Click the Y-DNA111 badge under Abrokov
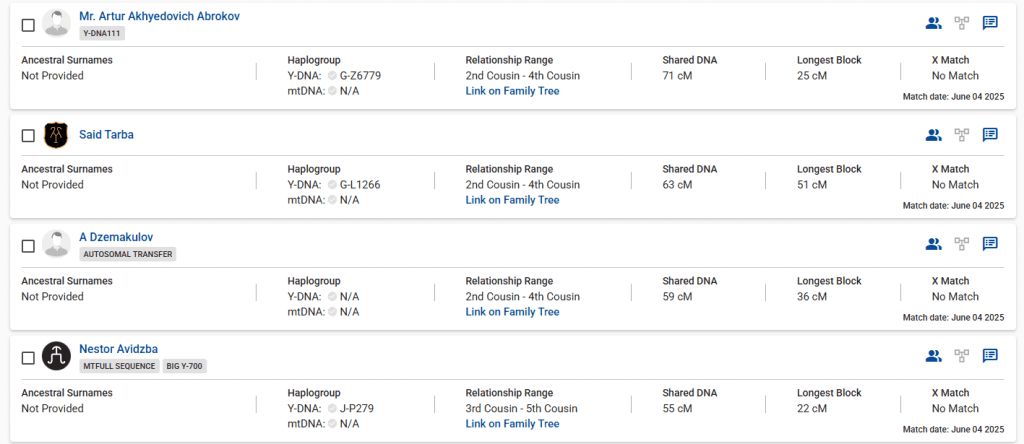Screen dimensions: 1024x444 pos(102,33)
